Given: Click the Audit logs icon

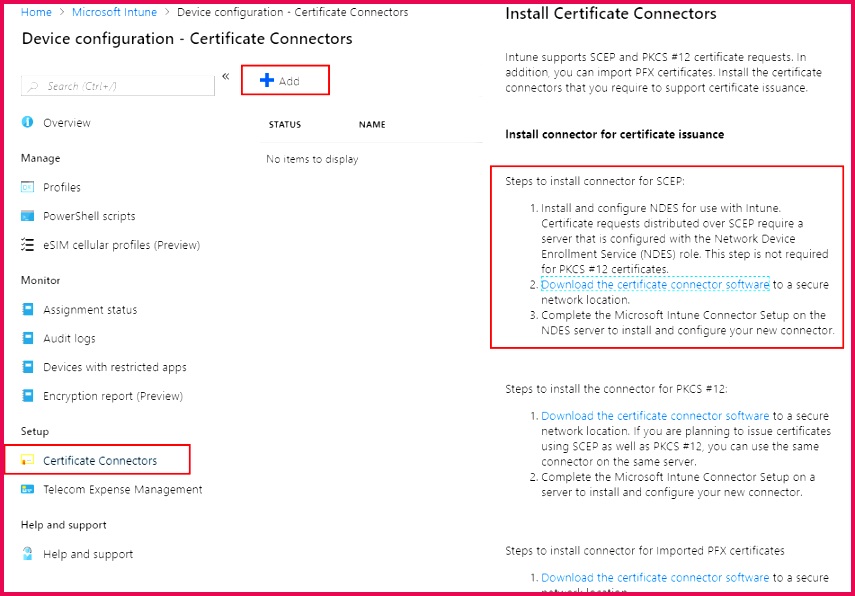Looking at the screenshot, I should pyautogui.click(x=27, y=338).
